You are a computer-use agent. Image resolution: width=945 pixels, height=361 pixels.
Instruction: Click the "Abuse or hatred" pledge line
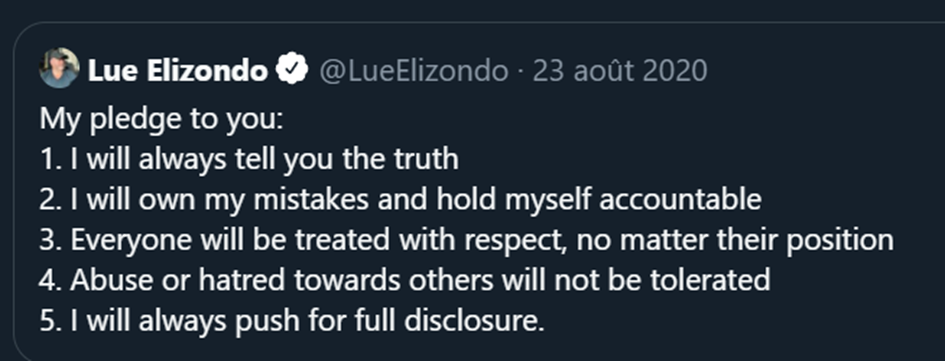tap(405, 280)
